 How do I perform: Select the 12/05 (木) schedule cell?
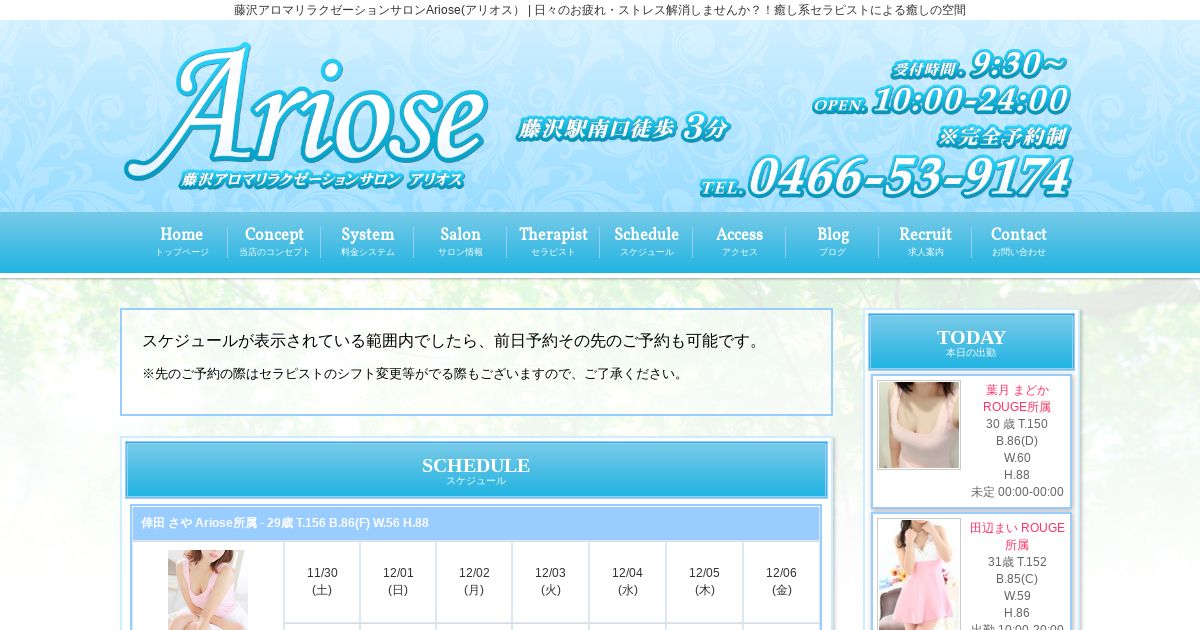click(x=704, y=581)
